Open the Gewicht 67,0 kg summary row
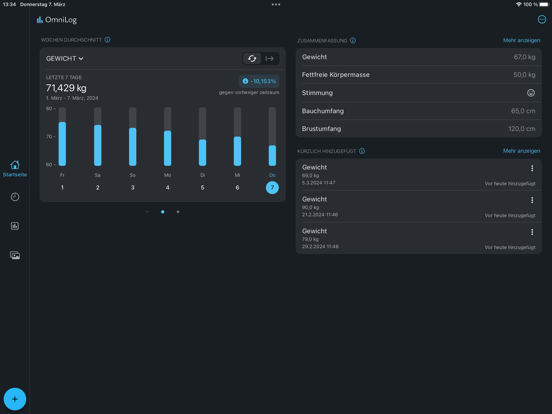The width and height of the screenshot is (552, 414). click(419, 57)
